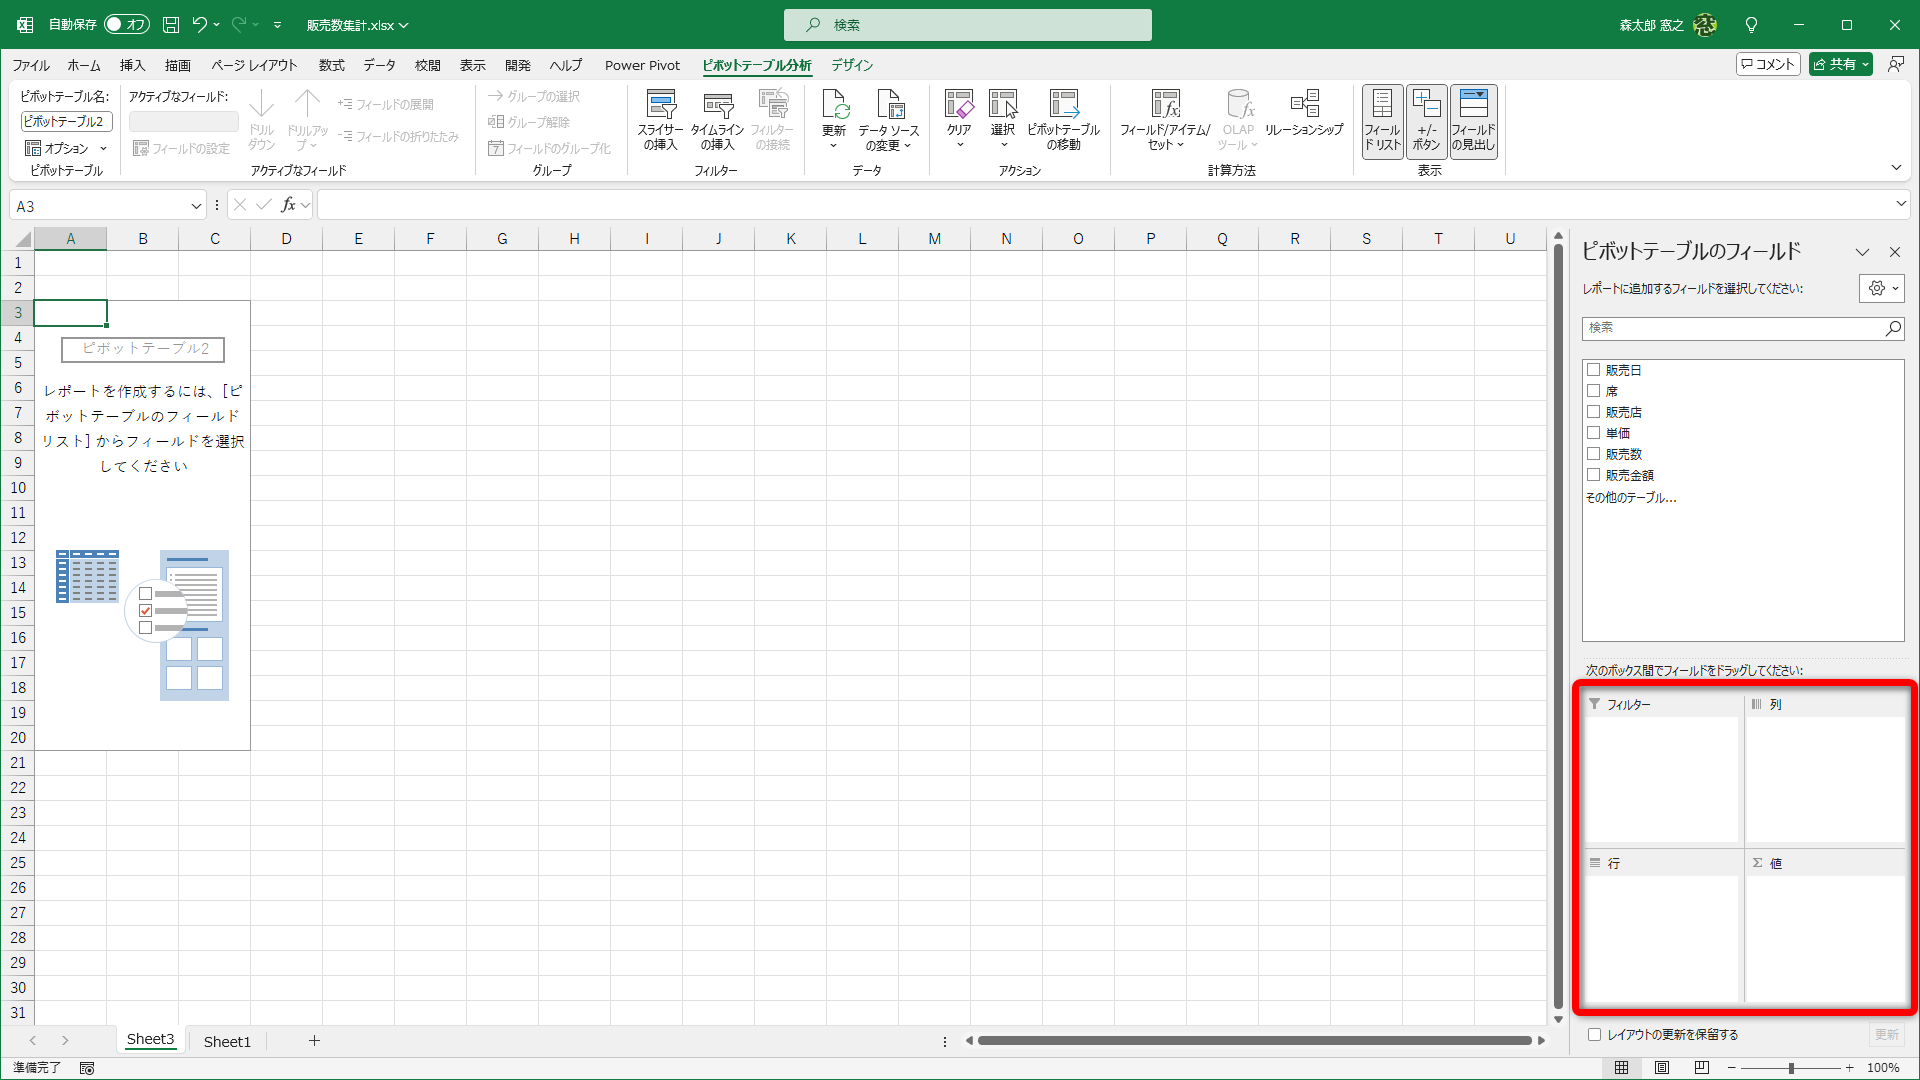Click the Share button
The width and height of the screenshot is (1920, 1080).
pyautogui.click(x=1835, y=64)
